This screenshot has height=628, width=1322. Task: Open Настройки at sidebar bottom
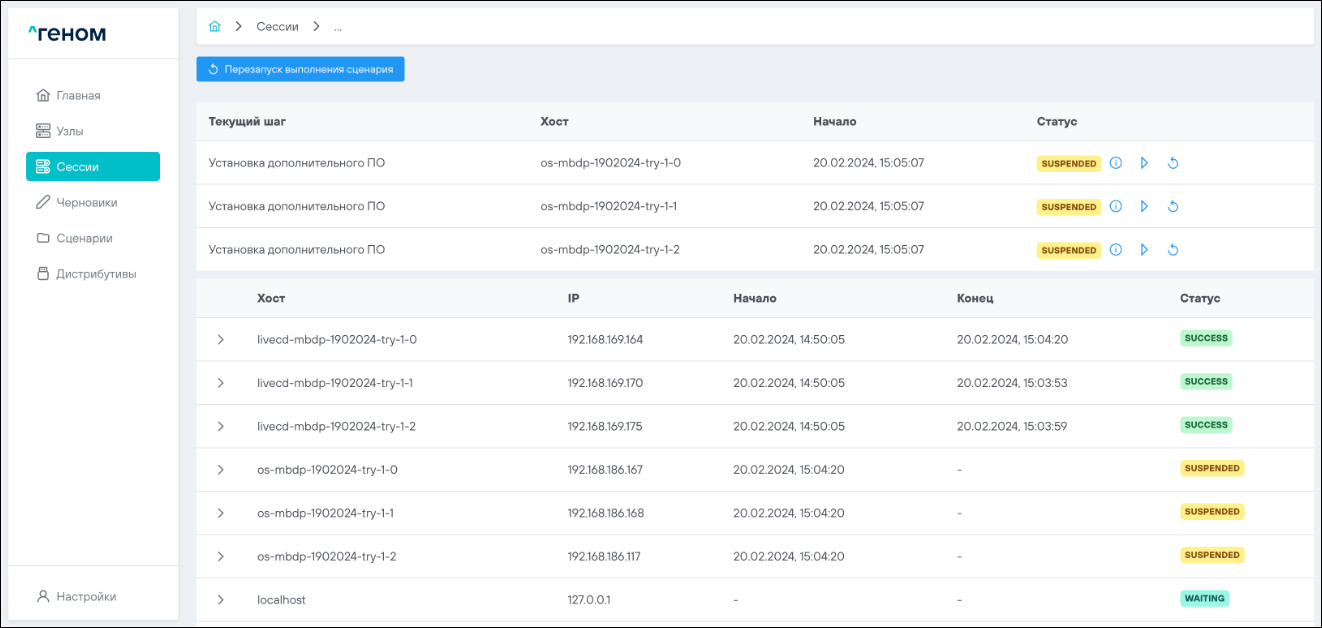[x=85, y=596]
